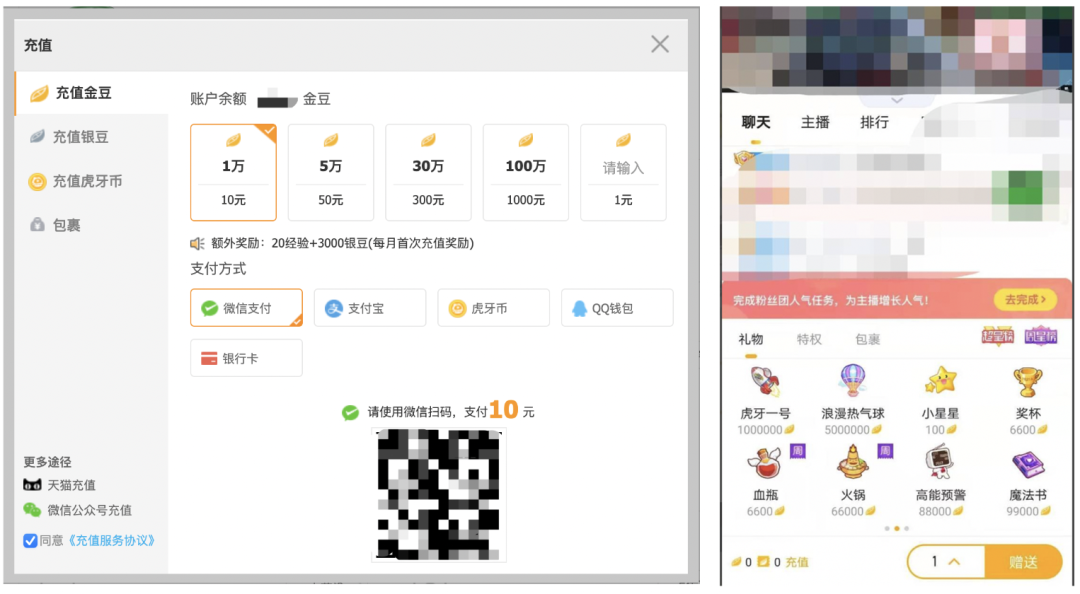Choose QQ钱包 as payment method
Screen dimensions: 1080x594
[617, 308]
